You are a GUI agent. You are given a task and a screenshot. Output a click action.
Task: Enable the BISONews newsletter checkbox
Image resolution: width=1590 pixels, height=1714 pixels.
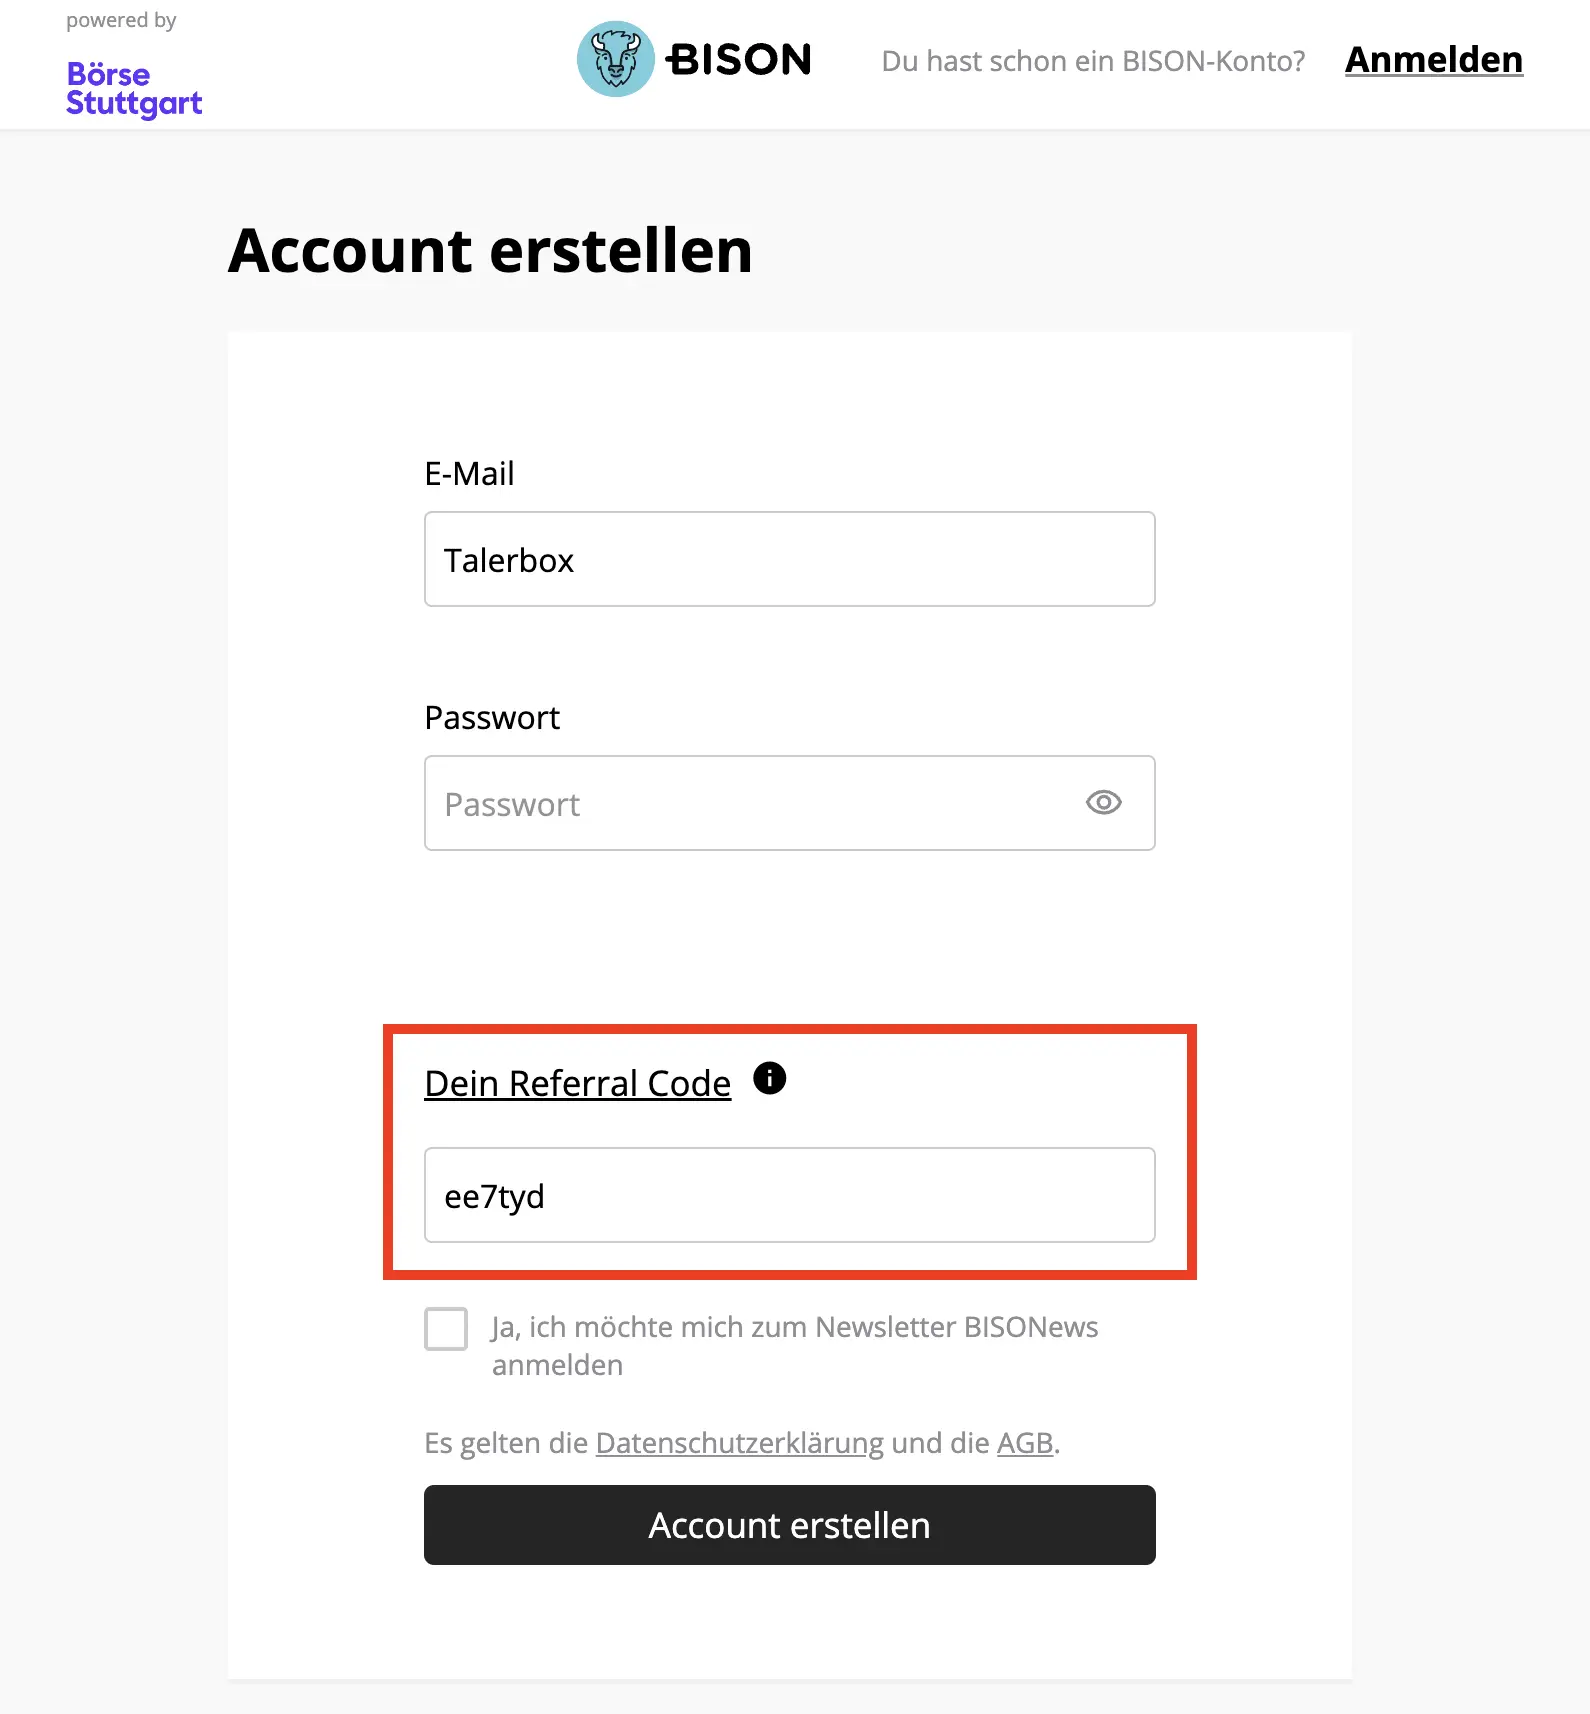click(446, 1330)
